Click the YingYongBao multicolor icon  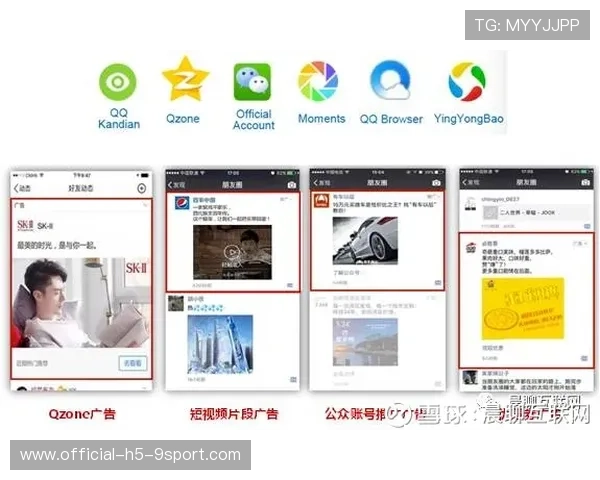click(467, 82)
